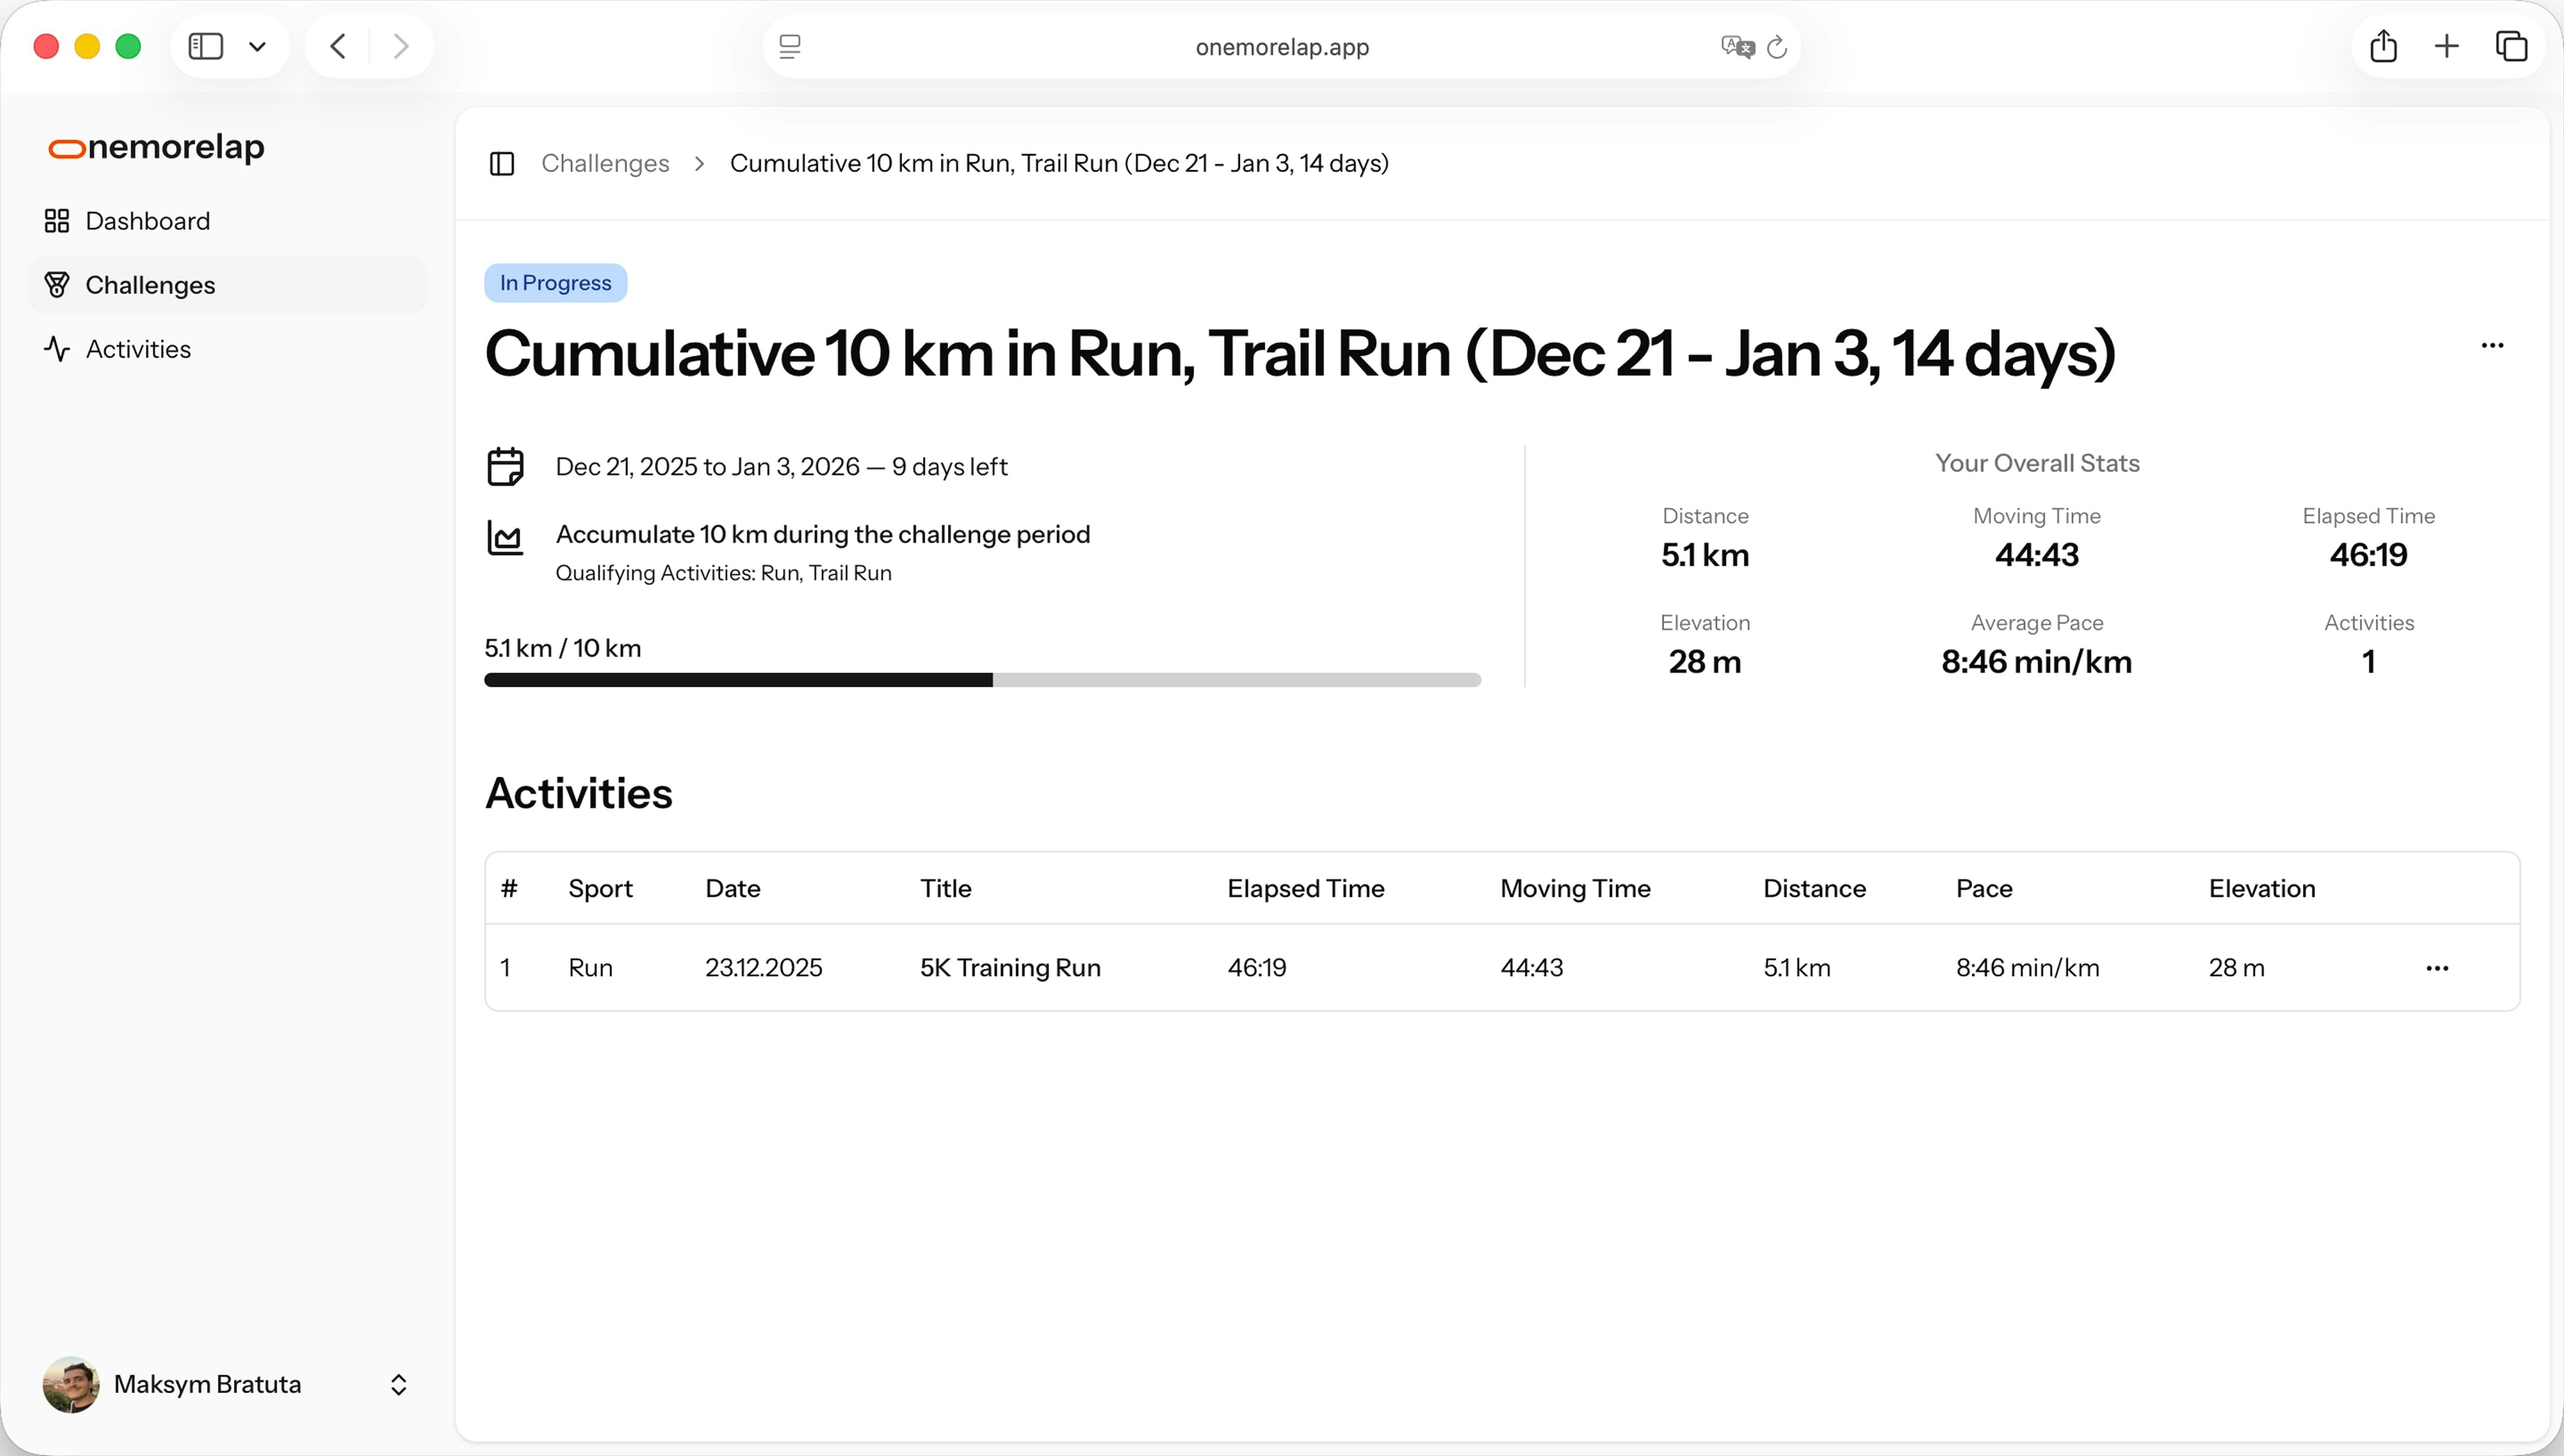The height and width of the screenshot is (1456, 2564).
Task: Follow the Challenges breadcrumb link
Action: click(x=604, y=163)
